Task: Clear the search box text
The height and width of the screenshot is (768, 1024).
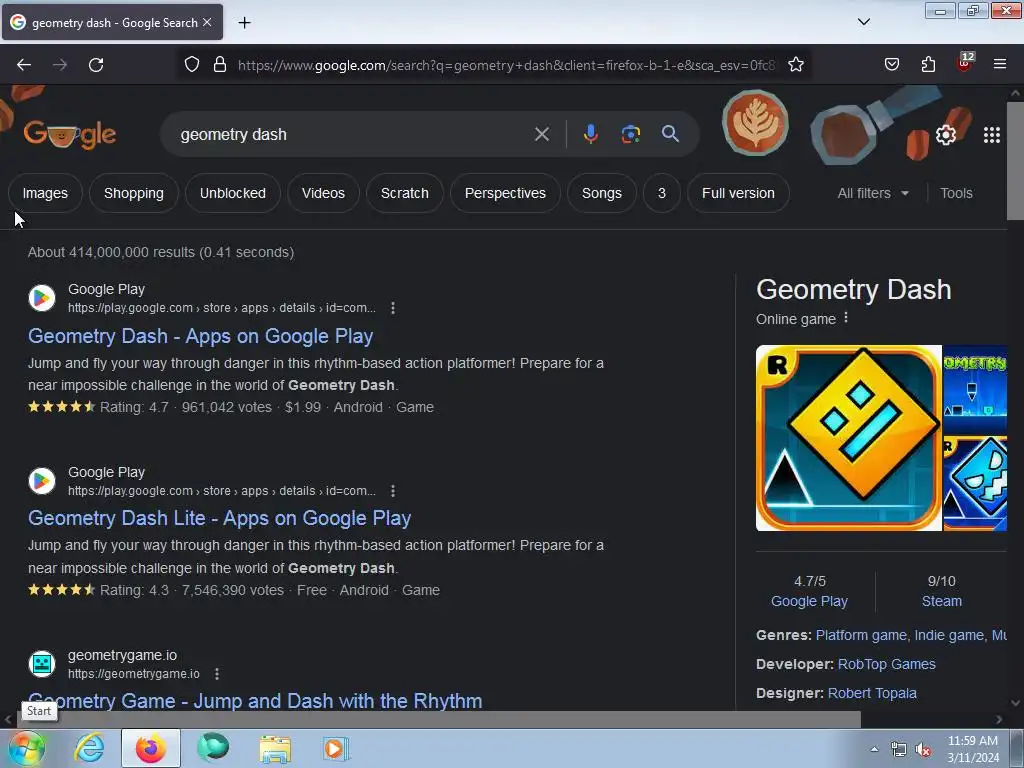Action: point(541,135)
